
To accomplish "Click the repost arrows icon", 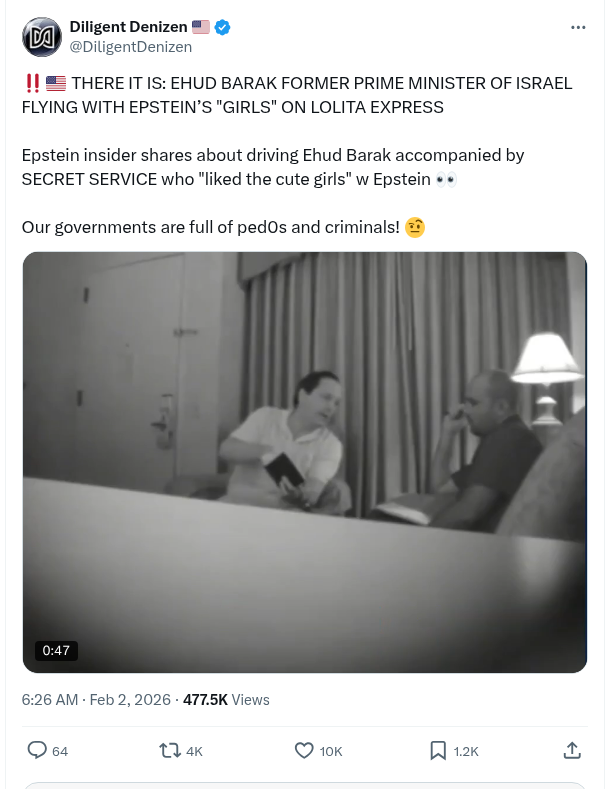I will click(x=171, y=750).
